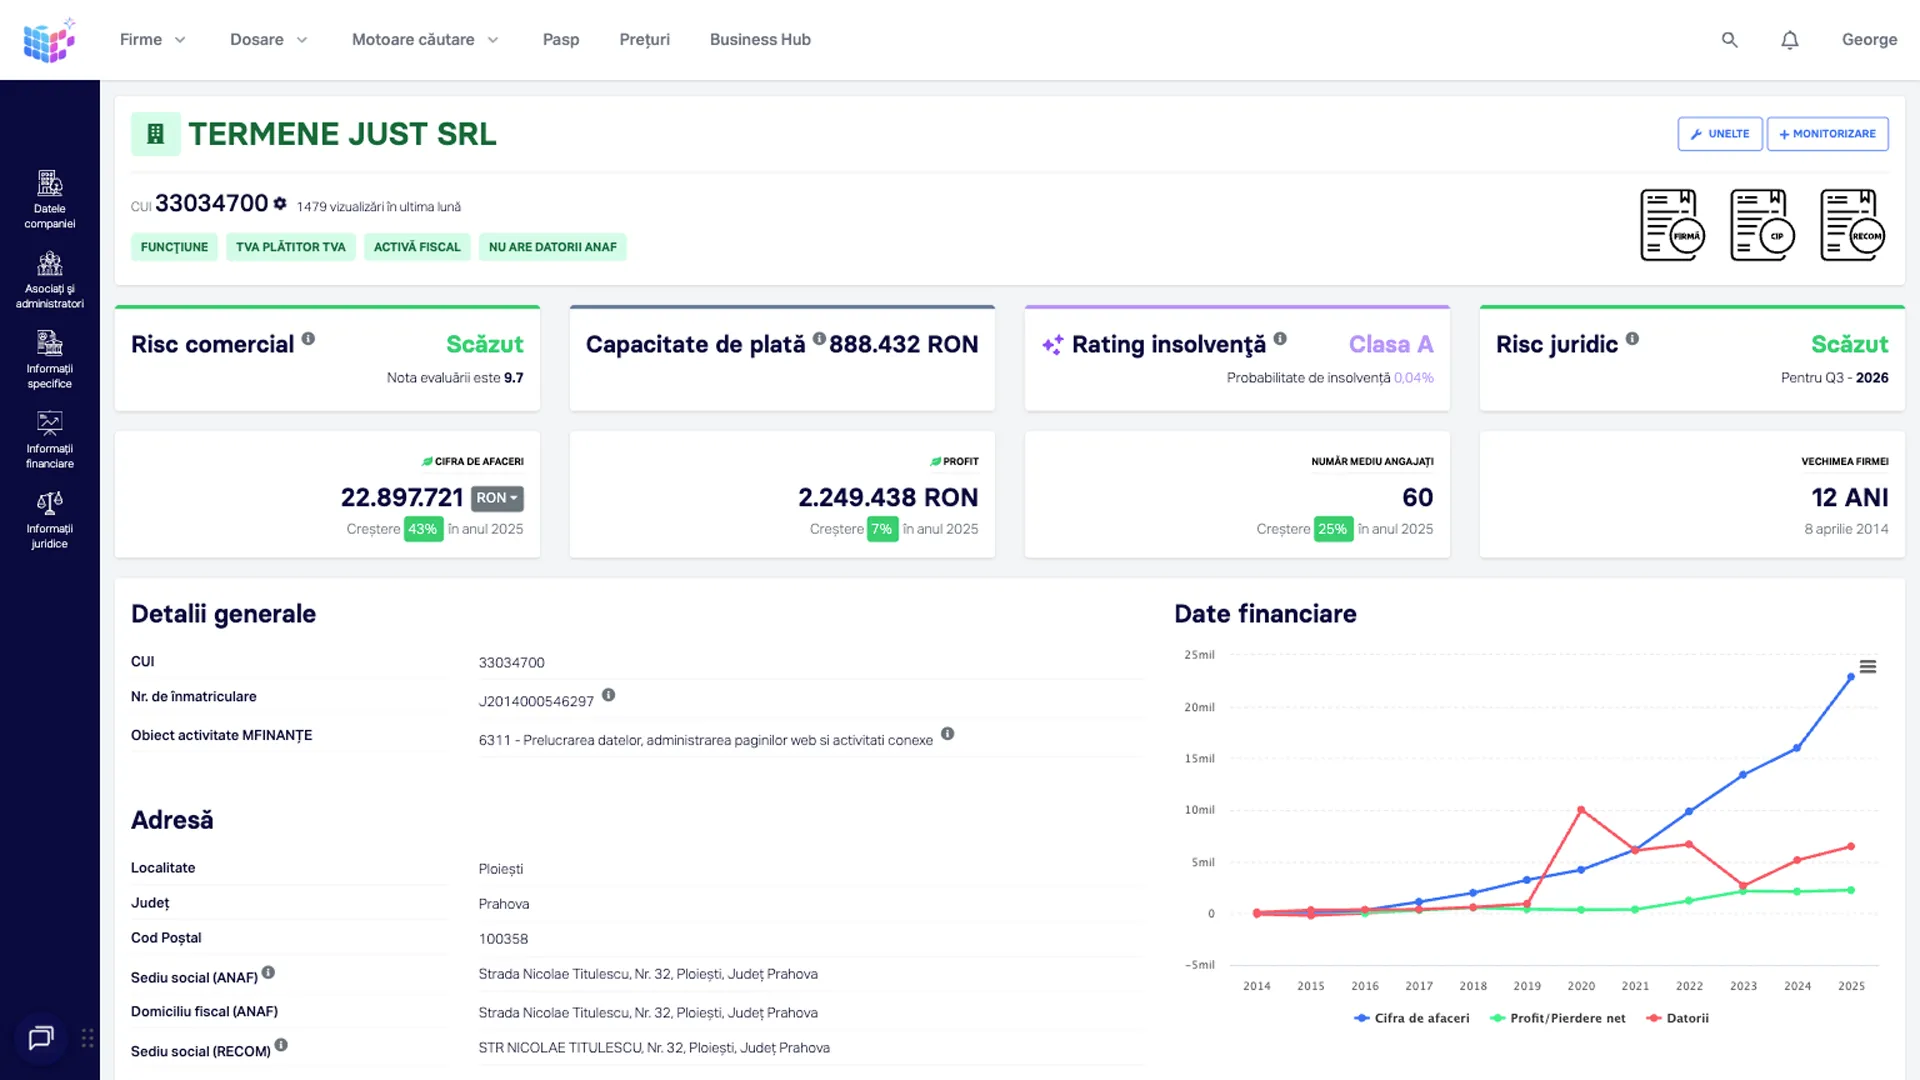Show info for Sediu social (ANAF)
Image resolution: width=1920 pixels, height=1080 pixels.
coord(268,972)
